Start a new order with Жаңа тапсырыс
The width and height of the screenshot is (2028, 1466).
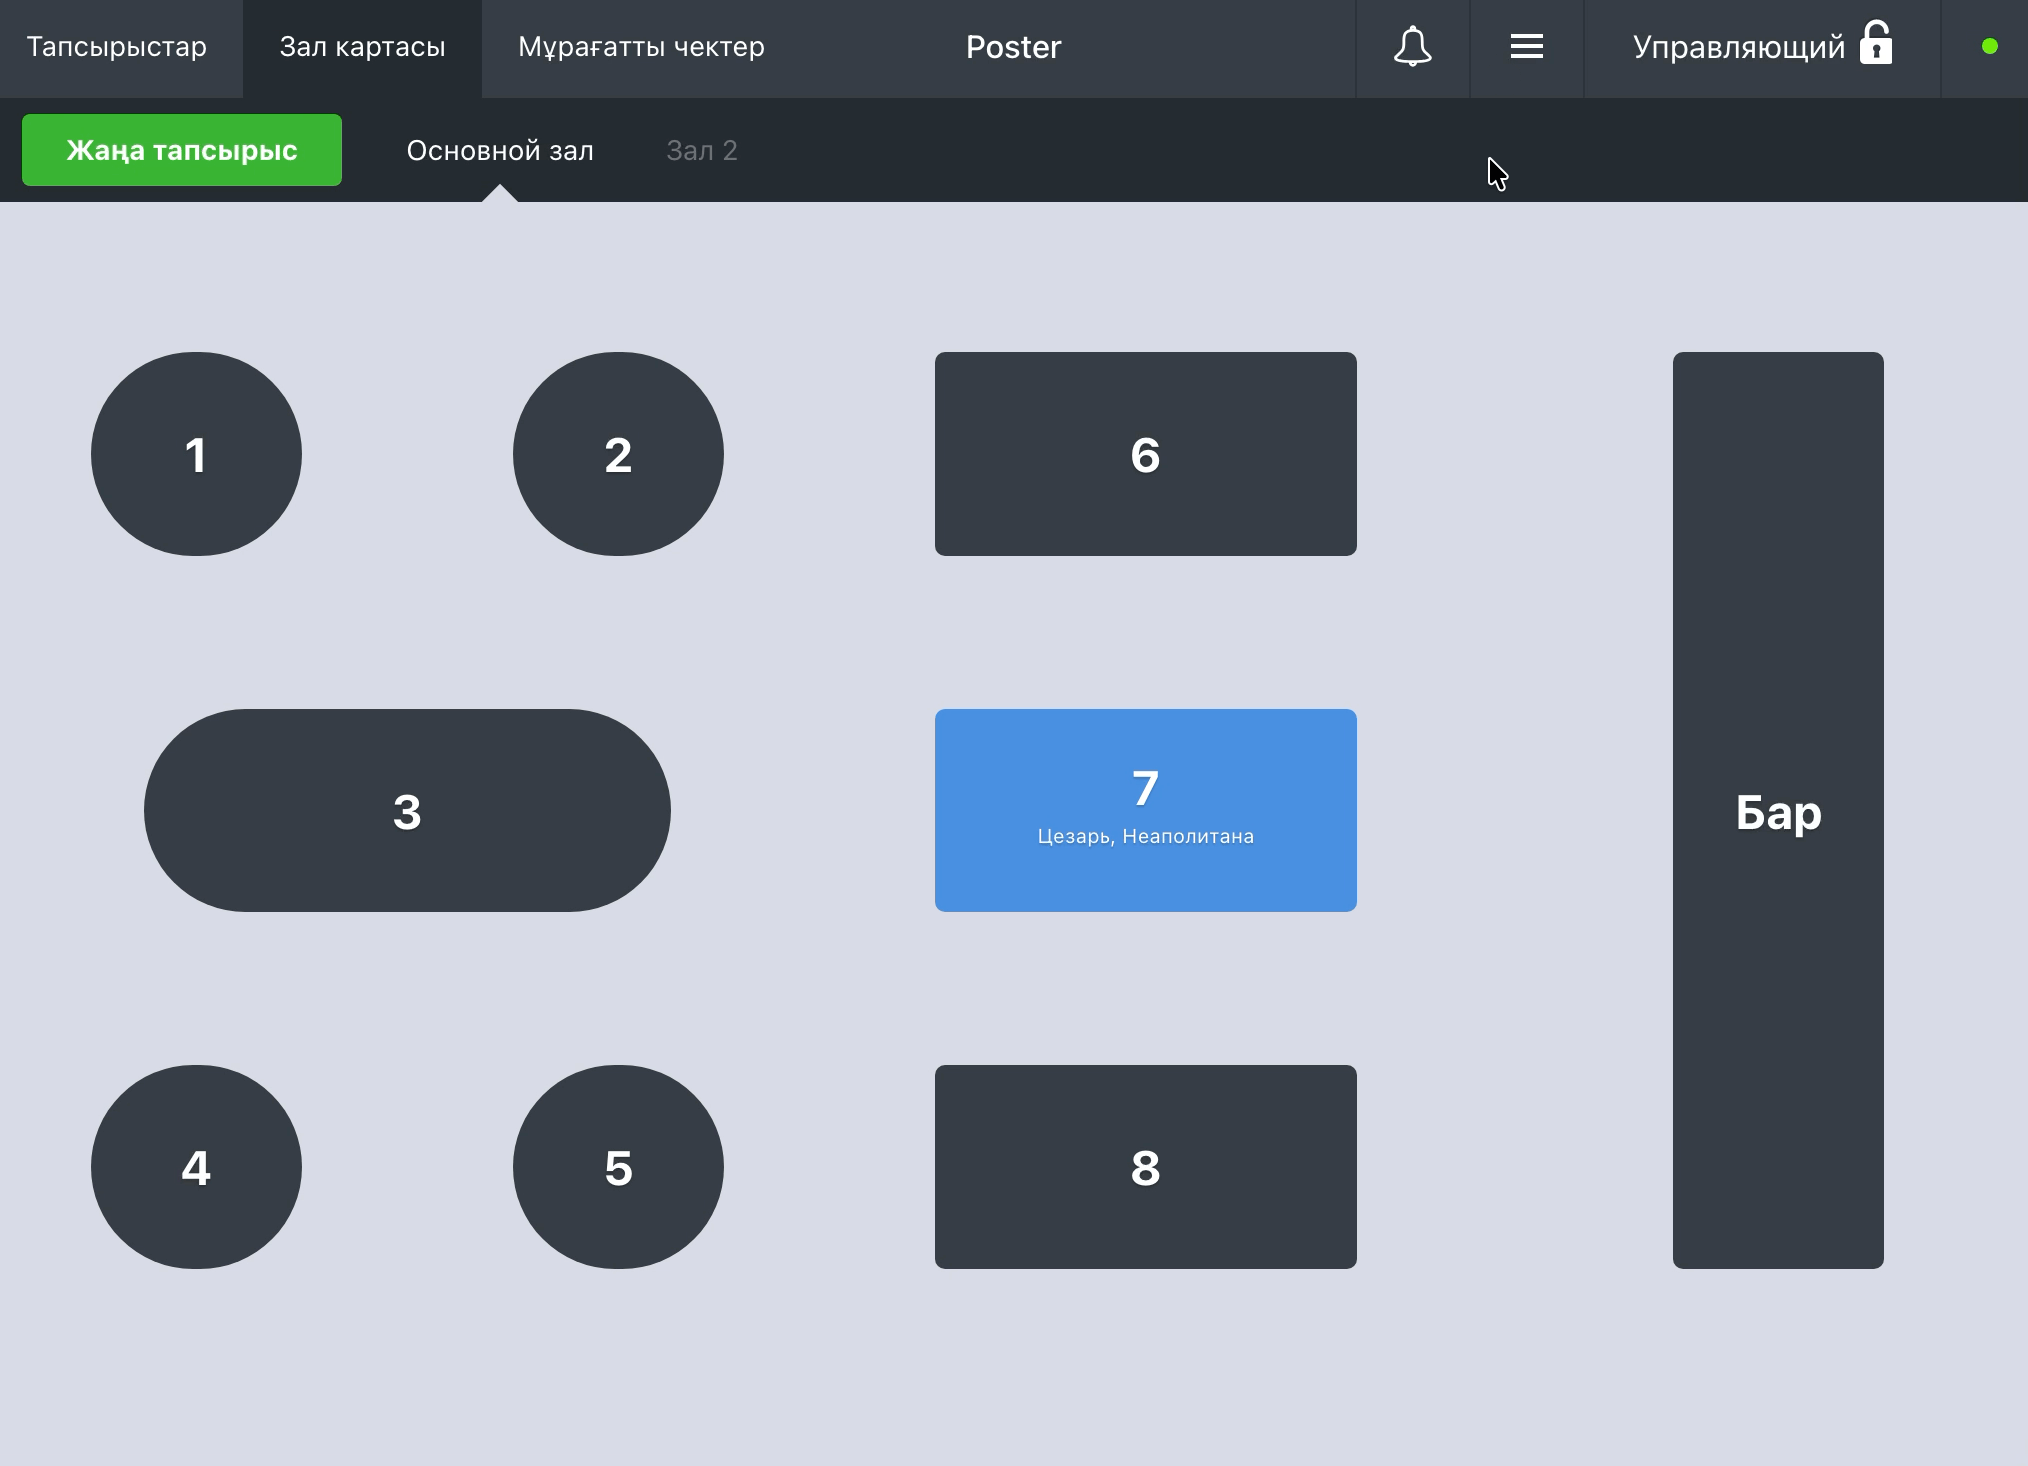[x=182, y=150]
